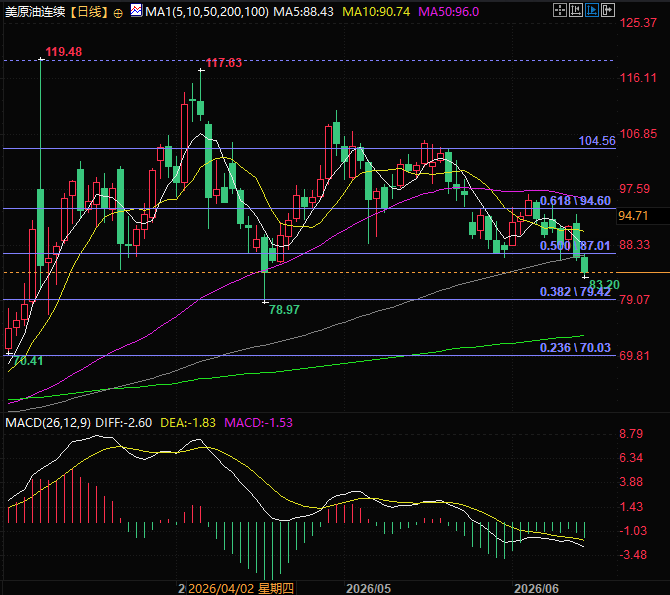670x595 pixels.
Task: Select the 0.618 \ 94.60 Fibonacci level
Action: (x=575, y=200)
